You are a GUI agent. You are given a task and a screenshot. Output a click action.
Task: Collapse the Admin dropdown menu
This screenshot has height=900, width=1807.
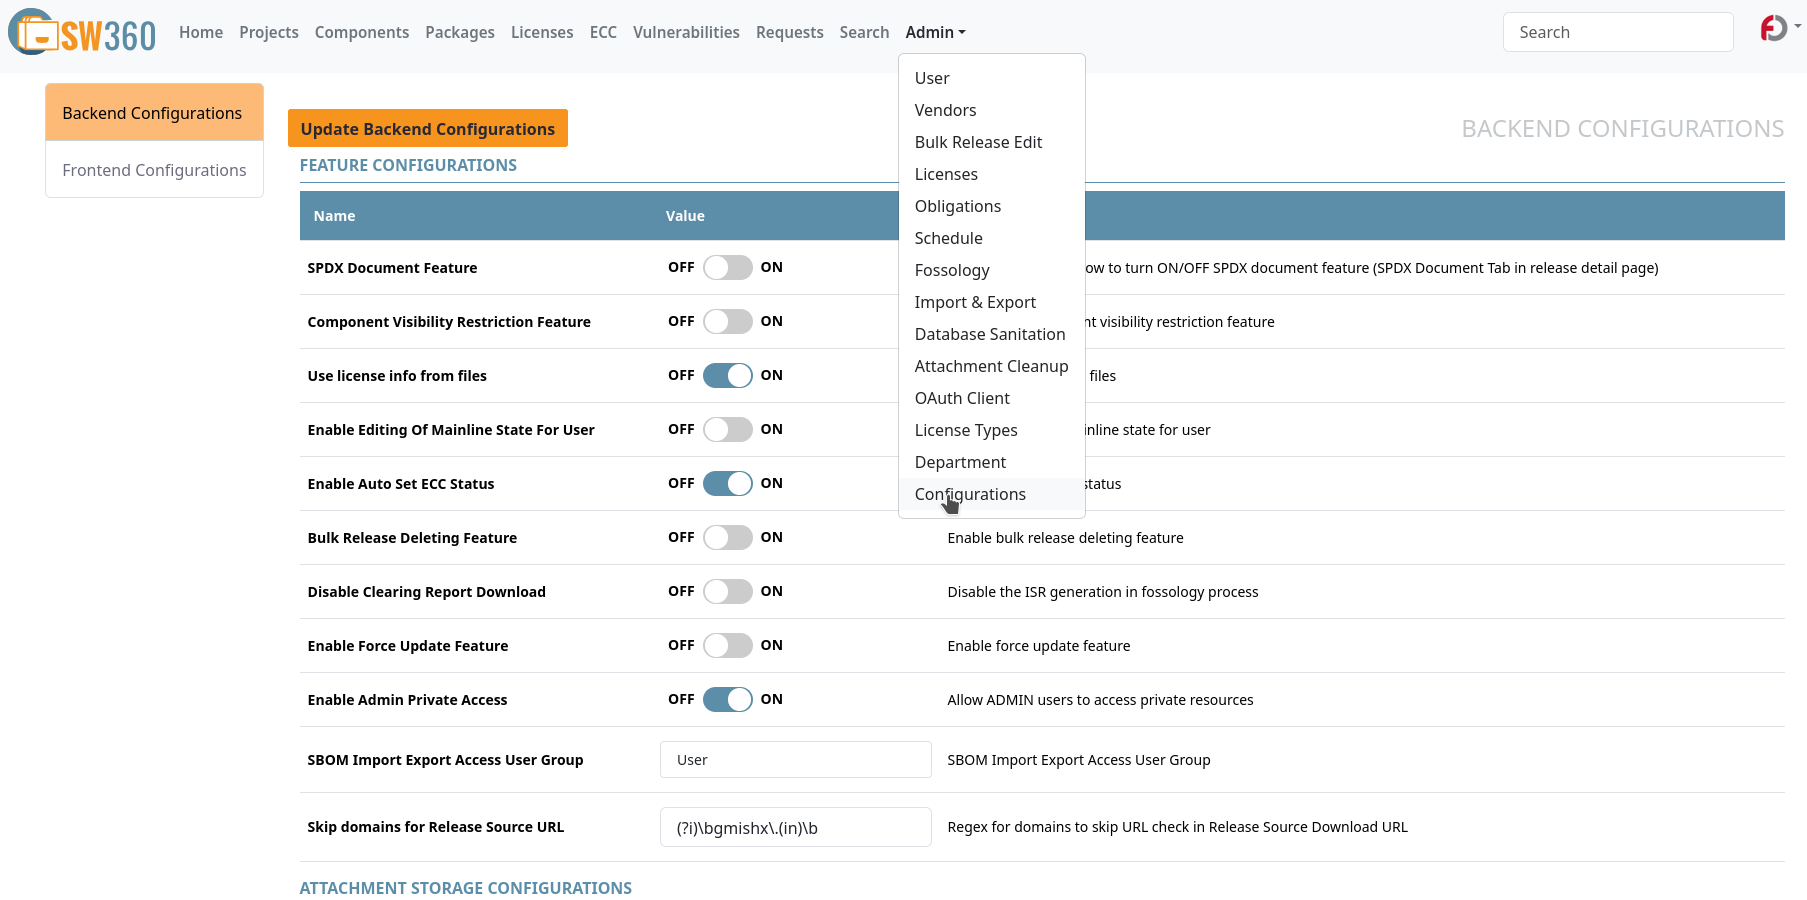(x=935, y=32)
